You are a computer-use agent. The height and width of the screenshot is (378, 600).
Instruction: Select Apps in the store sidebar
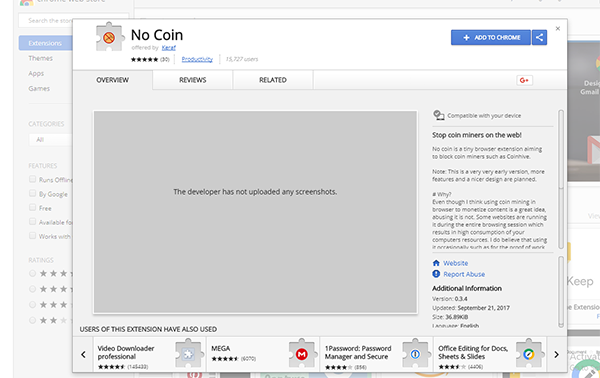(x=36, y=73)
